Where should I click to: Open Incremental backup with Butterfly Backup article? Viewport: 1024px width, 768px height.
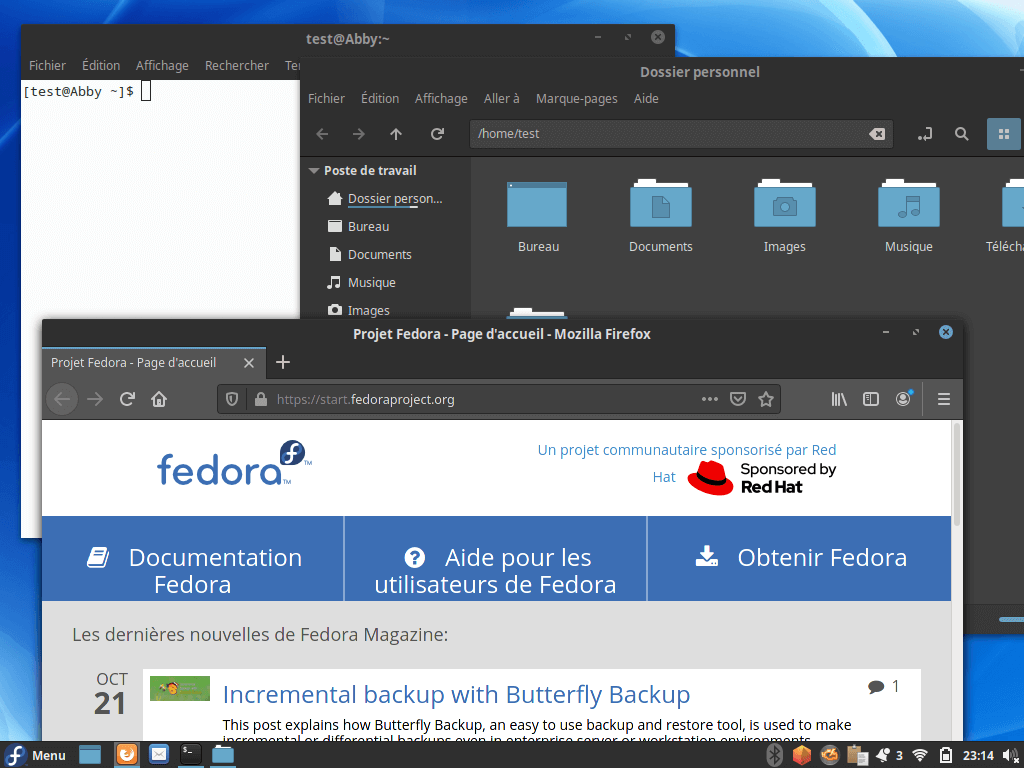[456, 695]
